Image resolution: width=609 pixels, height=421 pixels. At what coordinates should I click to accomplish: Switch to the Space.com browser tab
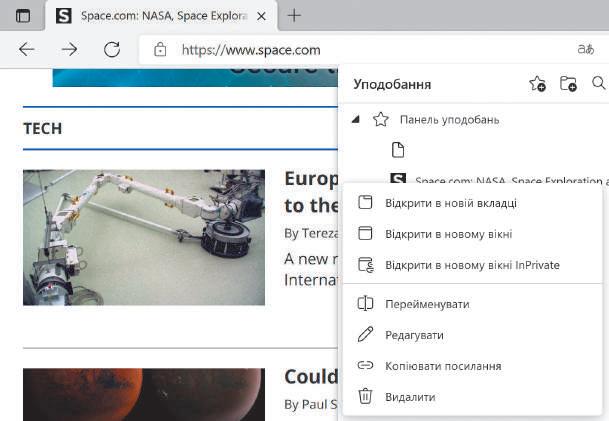pos(162,16)
